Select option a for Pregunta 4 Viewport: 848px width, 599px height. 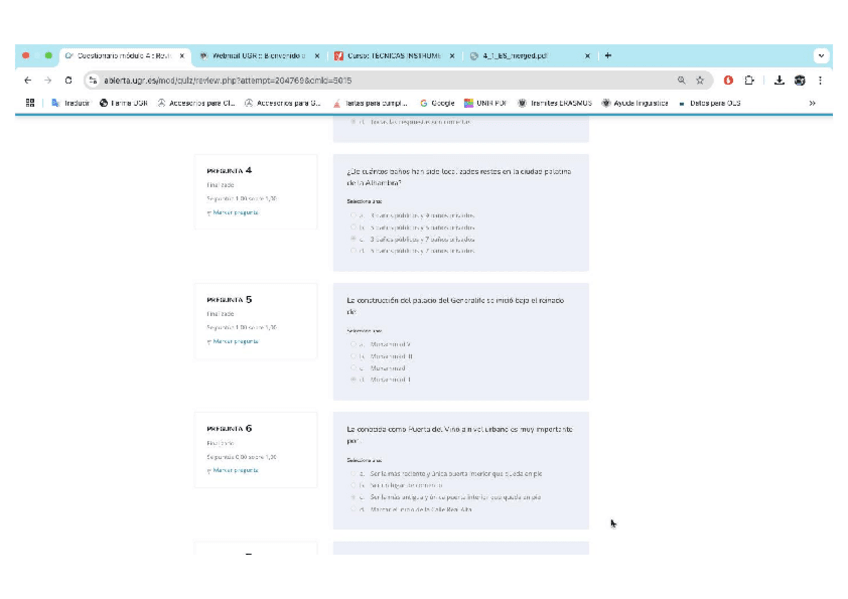pos(353,215)
